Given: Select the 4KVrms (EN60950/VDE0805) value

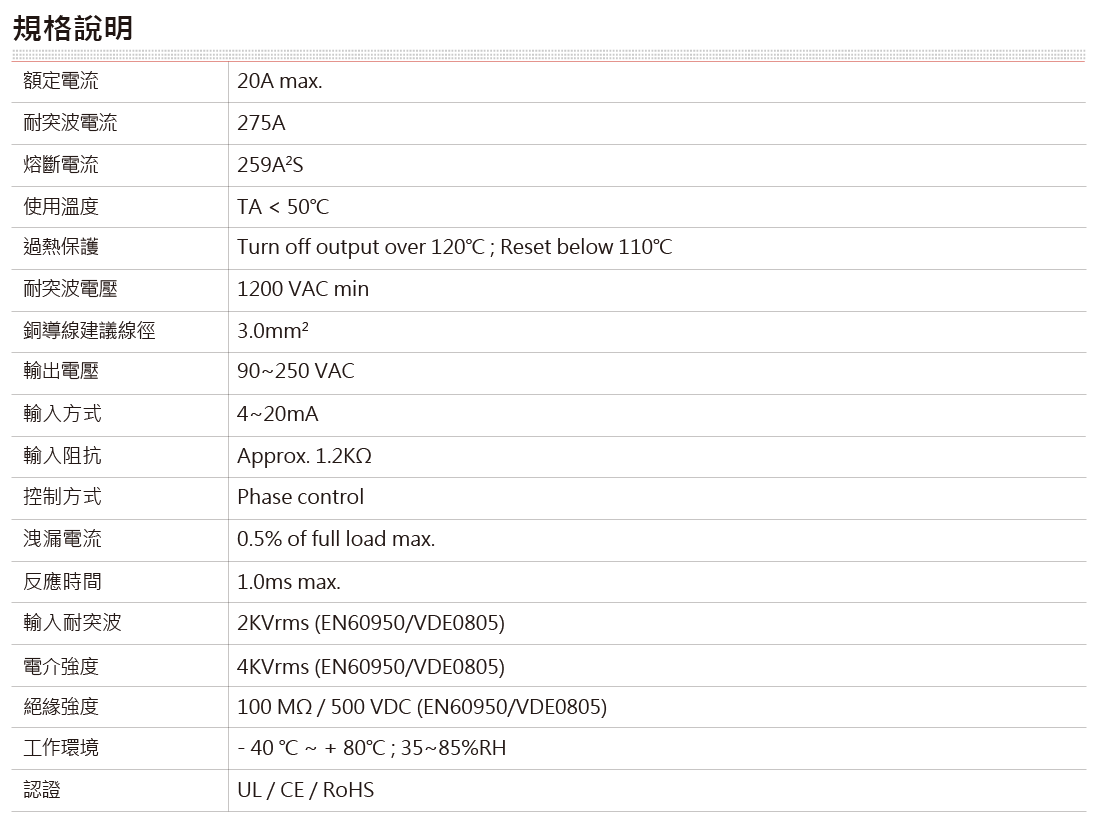Looking at the screenshot, I should (x=370, y=666).
